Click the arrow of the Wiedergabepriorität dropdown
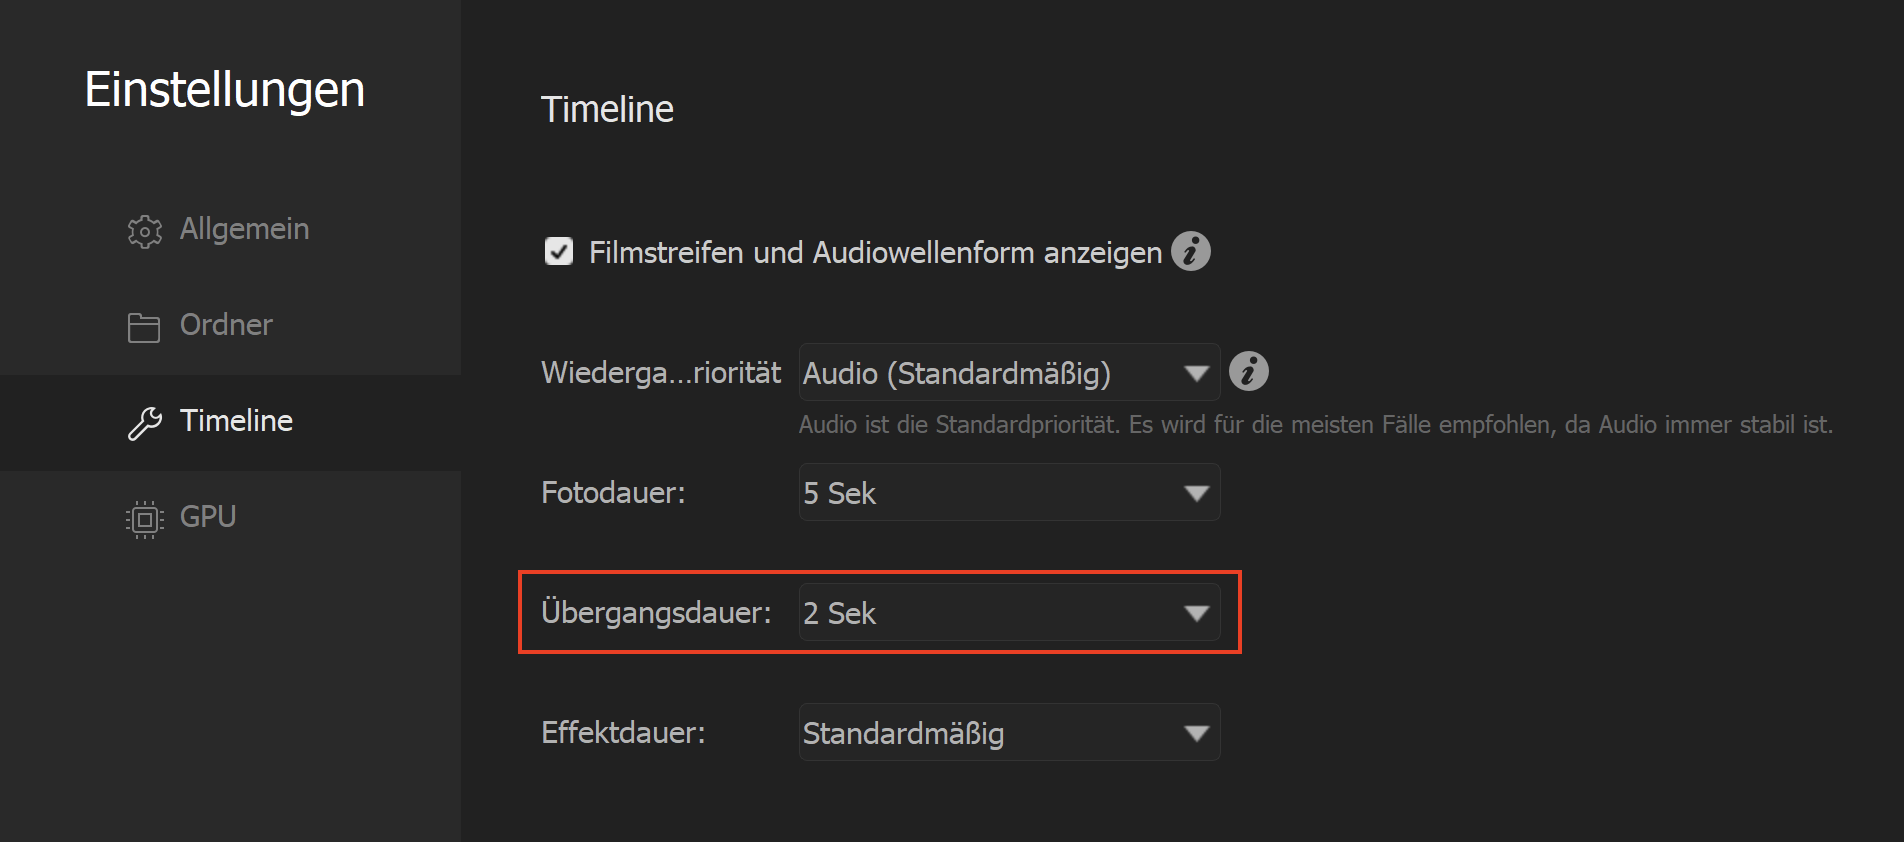This screenshot has width=1904, height=842. (x=1196, y=373)
